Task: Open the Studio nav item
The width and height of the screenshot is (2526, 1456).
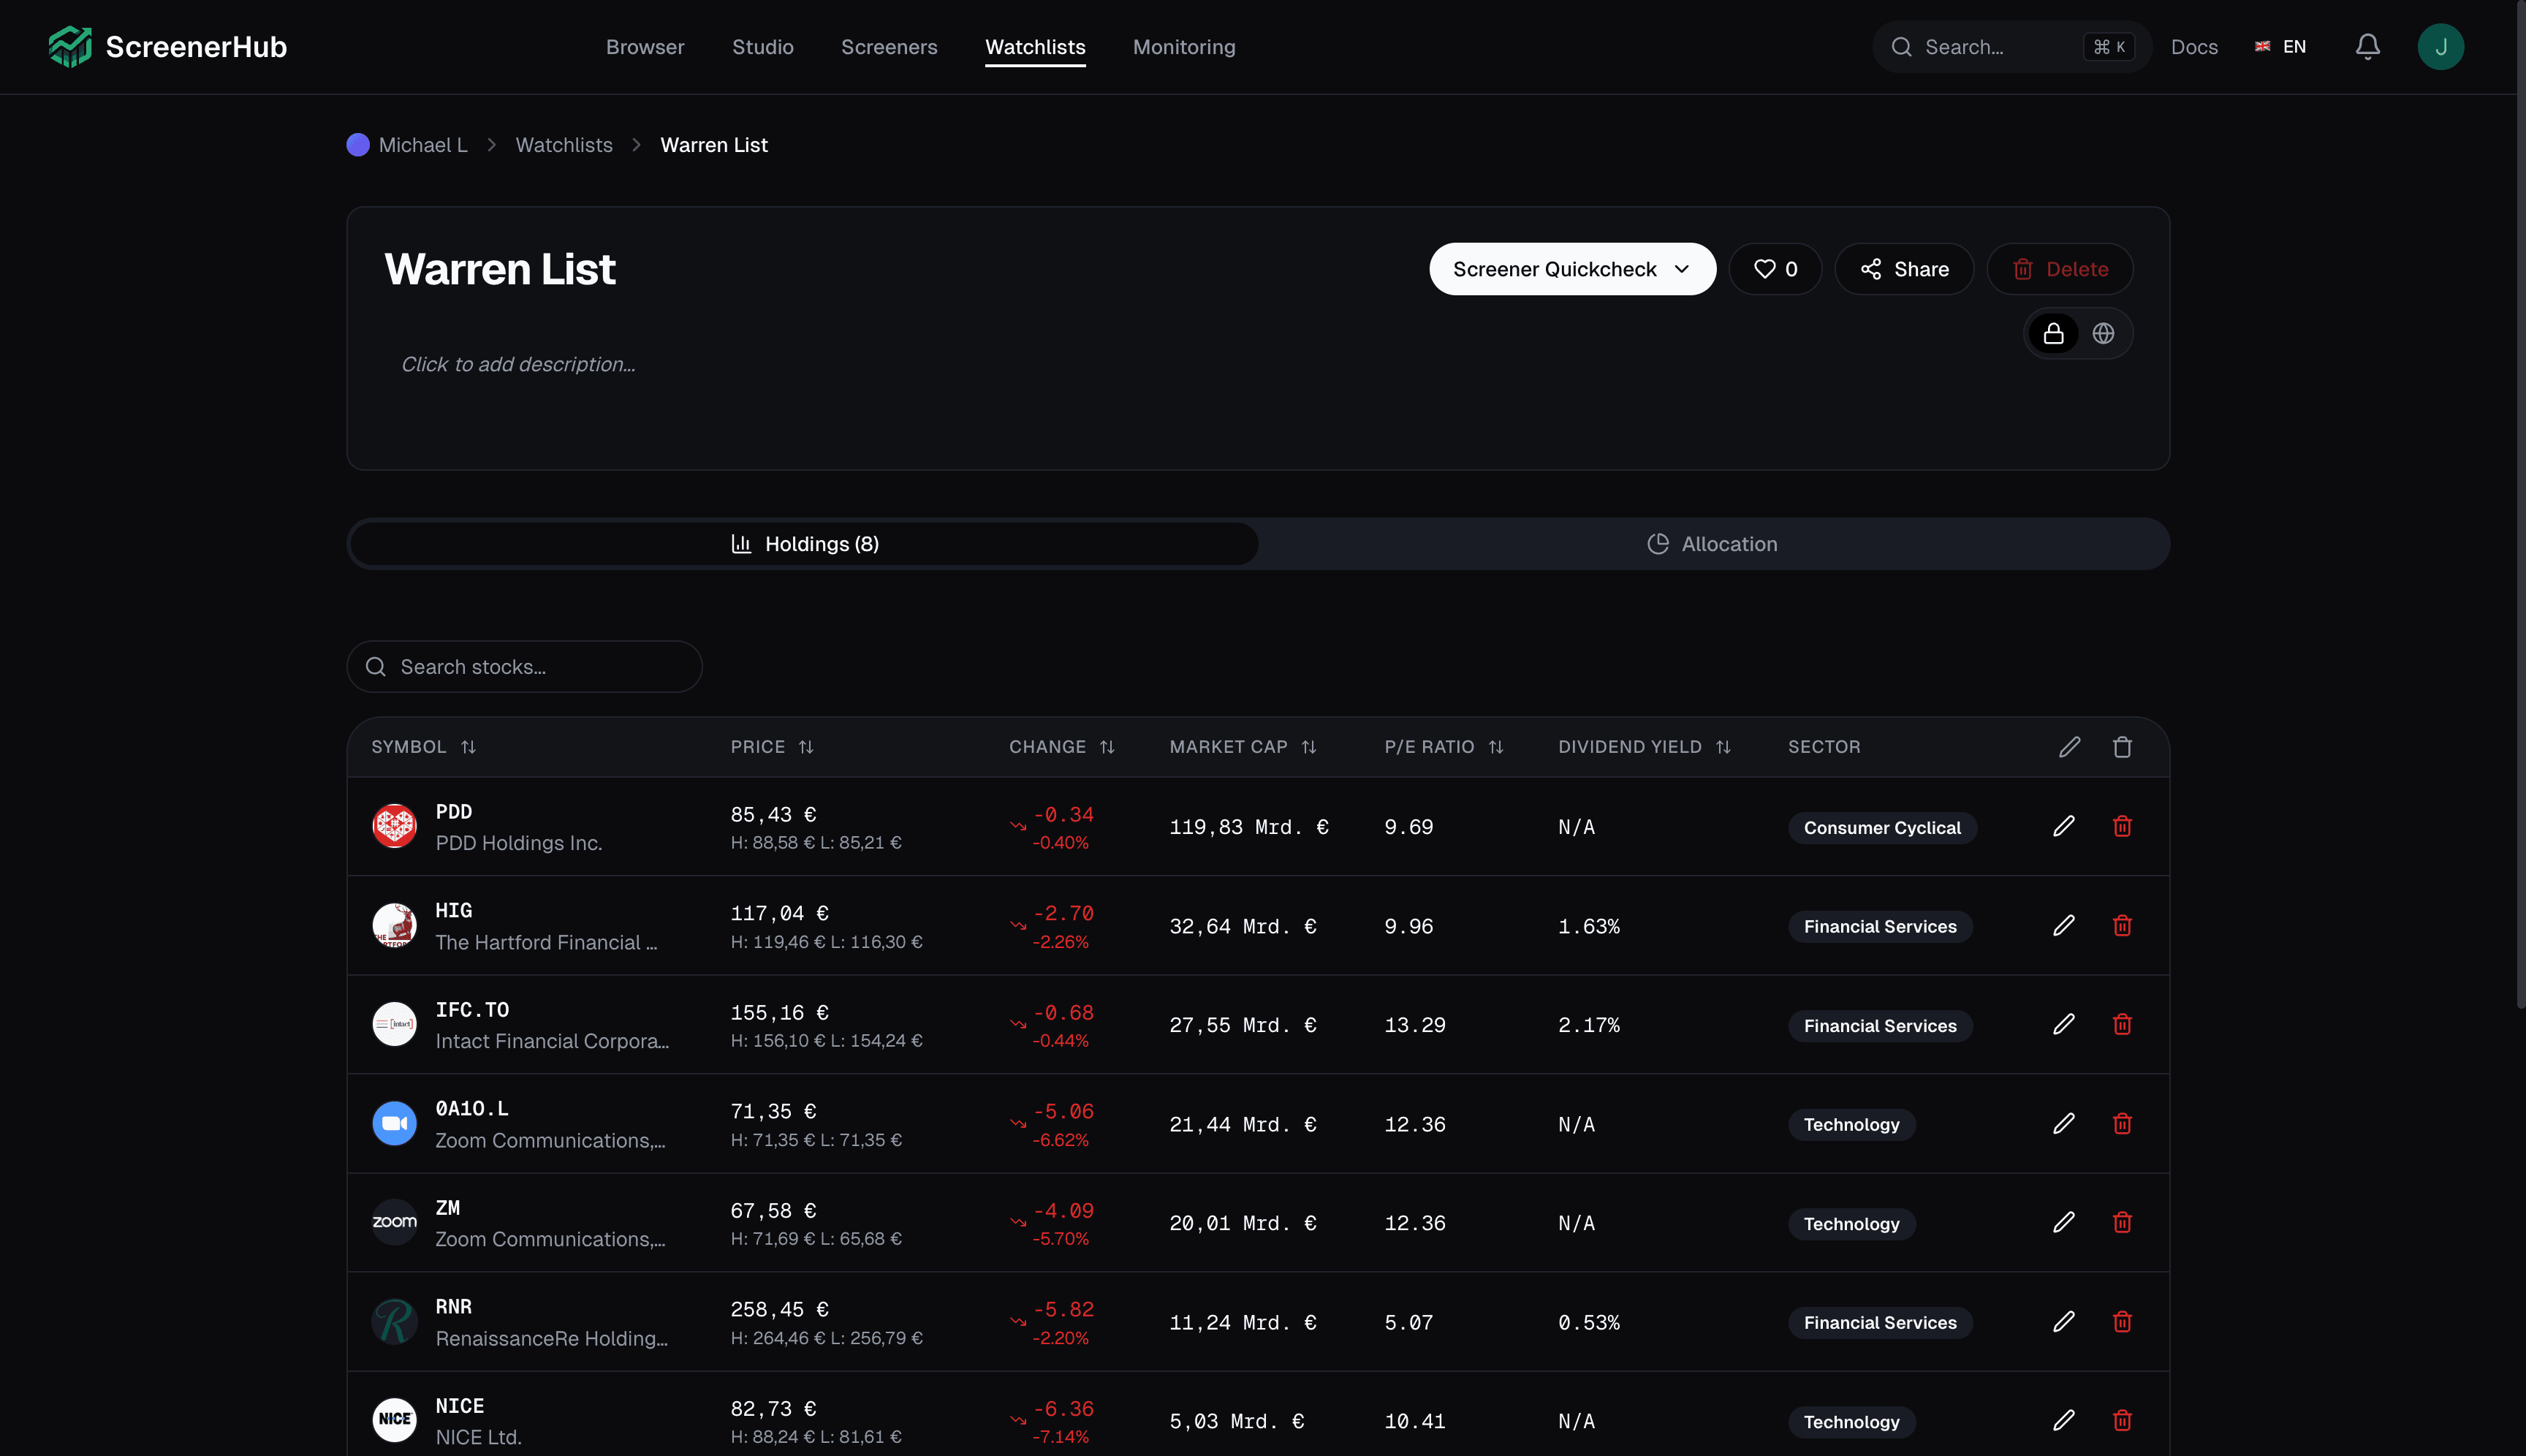Action: pyautogui.click(x=762, y=47)
